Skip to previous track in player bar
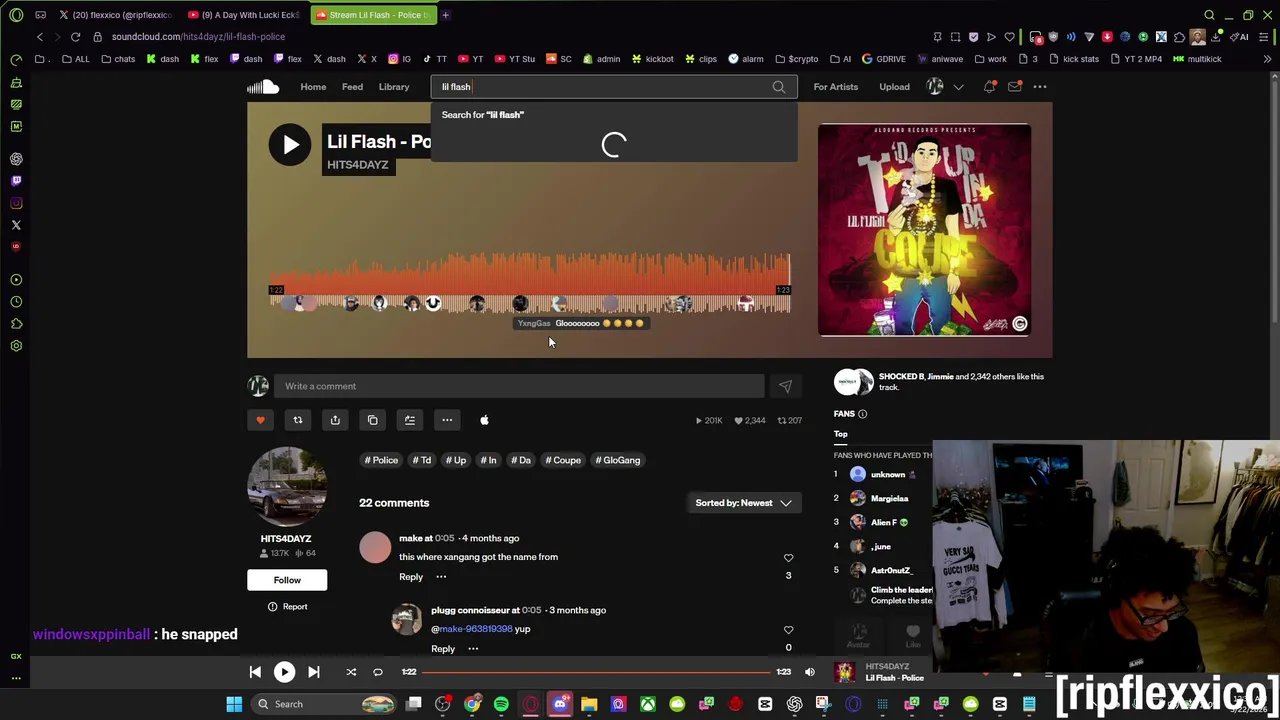Image resolution: width=1280 pixels, height=720 pixels. 255,672
